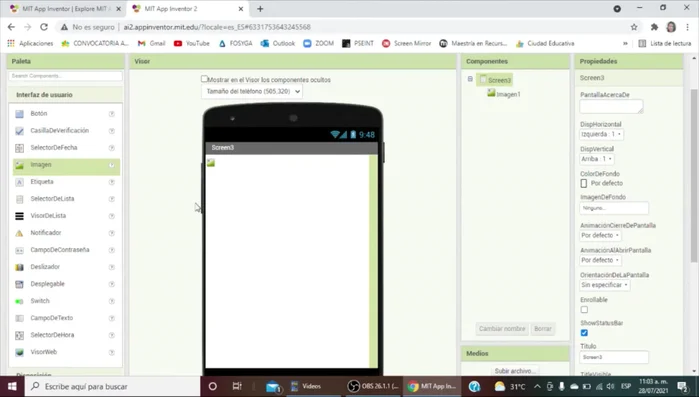This screenshot has width=699, height=397.
Task: Click the browser address bar URL
Action: pyautogui.click(x=217, y=27)
